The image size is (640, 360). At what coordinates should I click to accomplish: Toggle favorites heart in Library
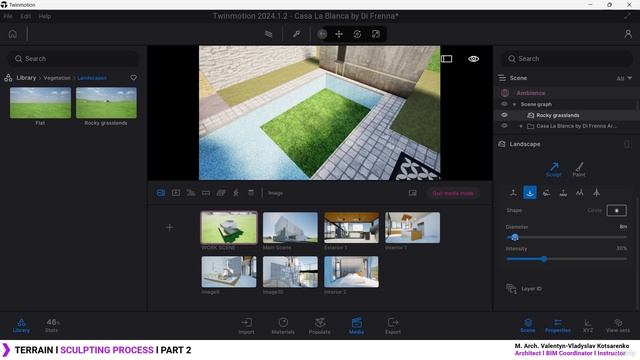(x=133, y=78)
